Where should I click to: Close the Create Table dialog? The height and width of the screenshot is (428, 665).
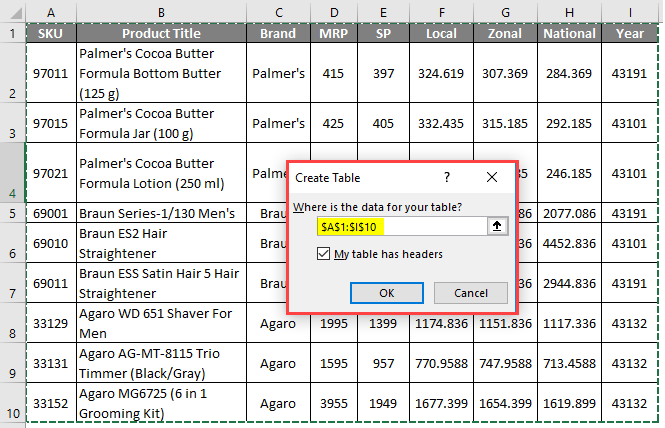(492, 177)
